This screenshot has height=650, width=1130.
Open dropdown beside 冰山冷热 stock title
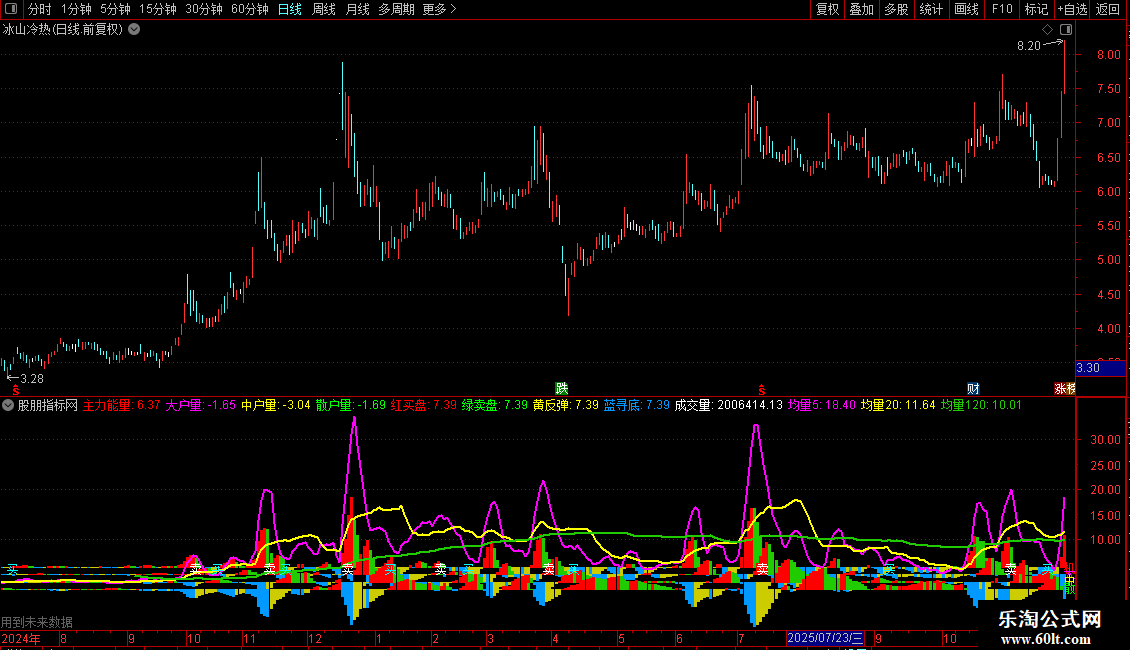(x=134, y=30)
